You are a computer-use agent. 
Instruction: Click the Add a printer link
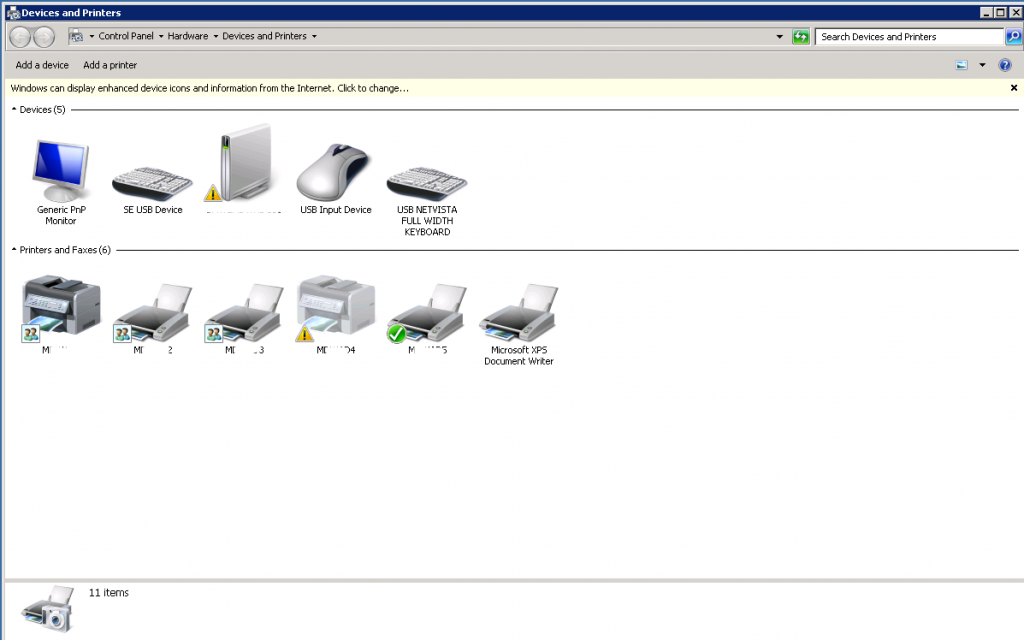(x=109, y=64)
